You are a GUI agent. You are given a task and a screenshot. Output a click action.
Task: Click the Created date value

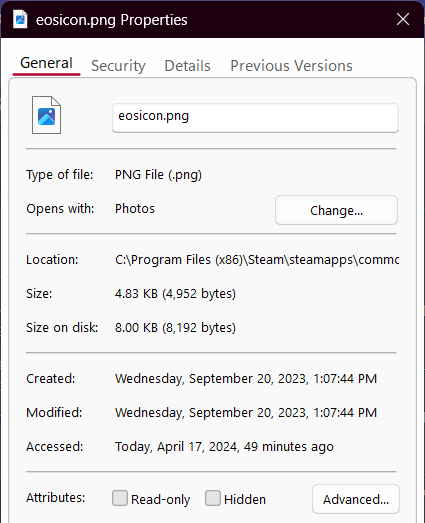[246, 379]
